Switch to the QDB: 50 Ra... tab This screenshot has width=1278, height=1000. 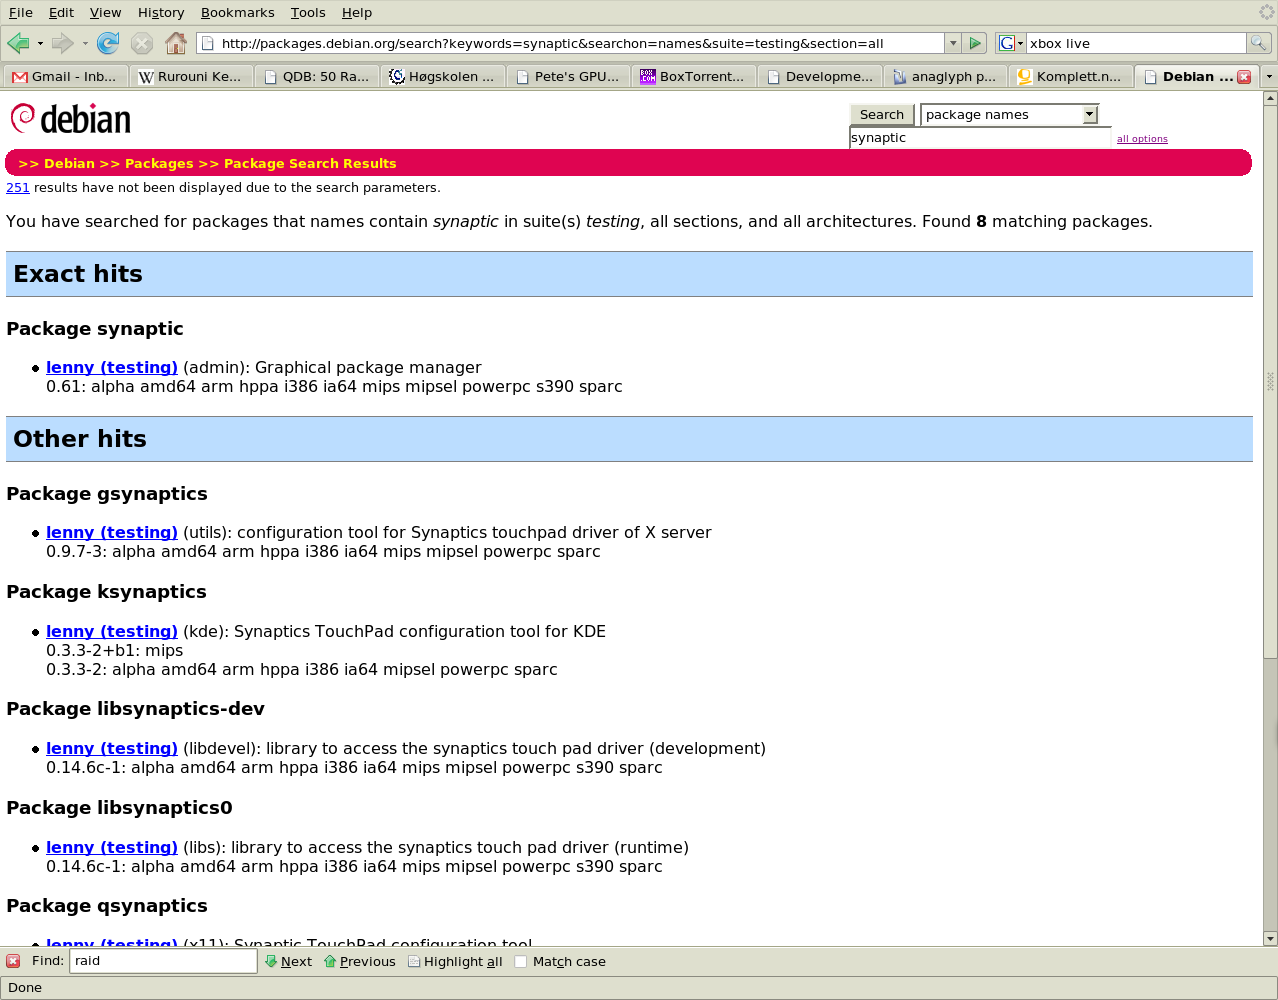click(317, 77)
